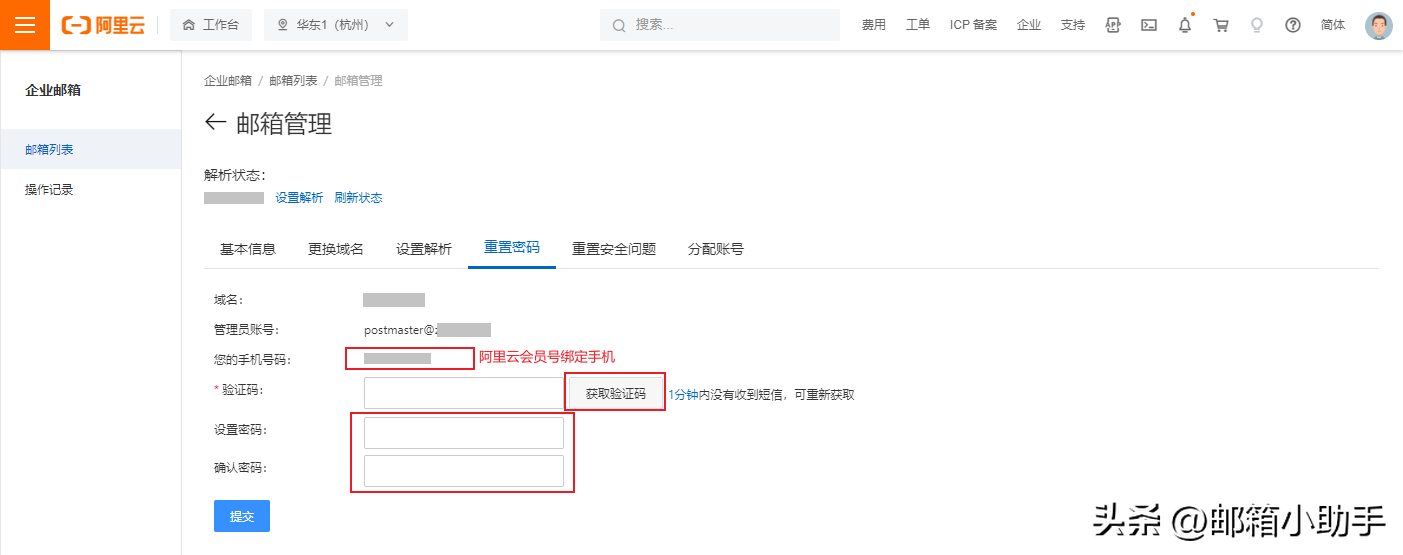Image resolution: width=1403 pixels, height=555 pixels.
Task: Focus the 验证码 input field
Action: (464, 393)
